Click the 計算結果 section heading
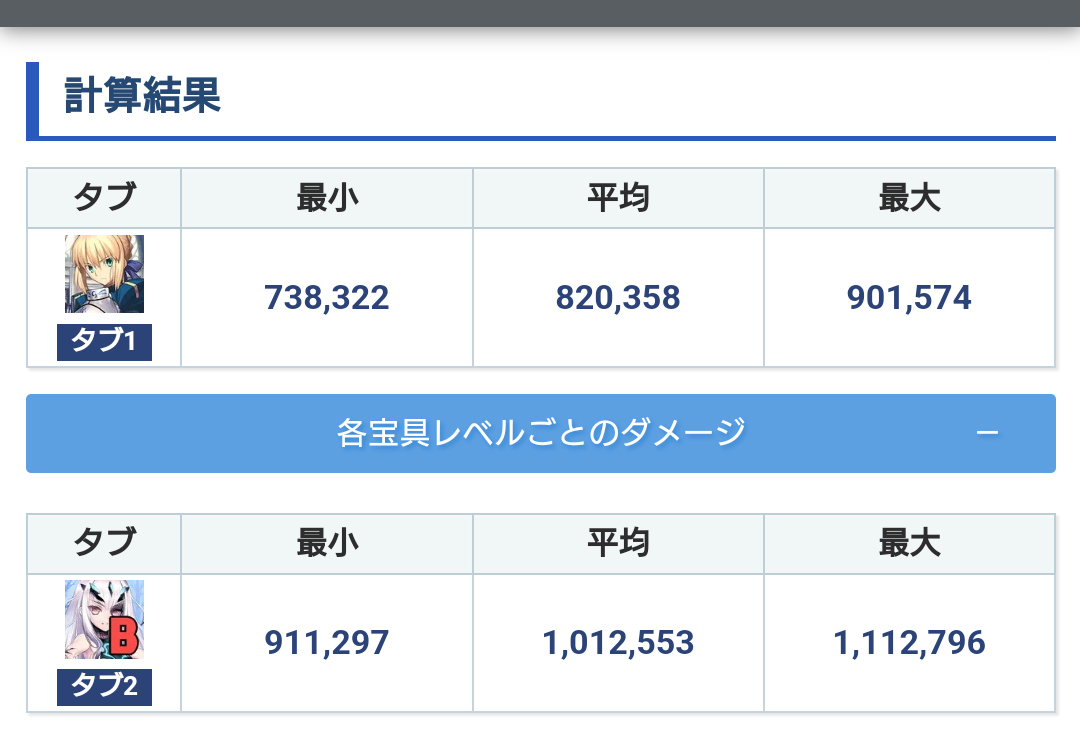The width and height of the screenshot is (1080, 732). click(142, 95)
